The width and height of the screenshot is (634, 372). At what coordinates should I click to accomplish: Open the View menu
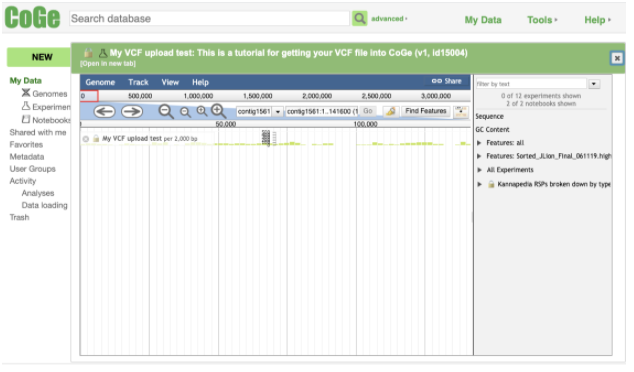170,82
